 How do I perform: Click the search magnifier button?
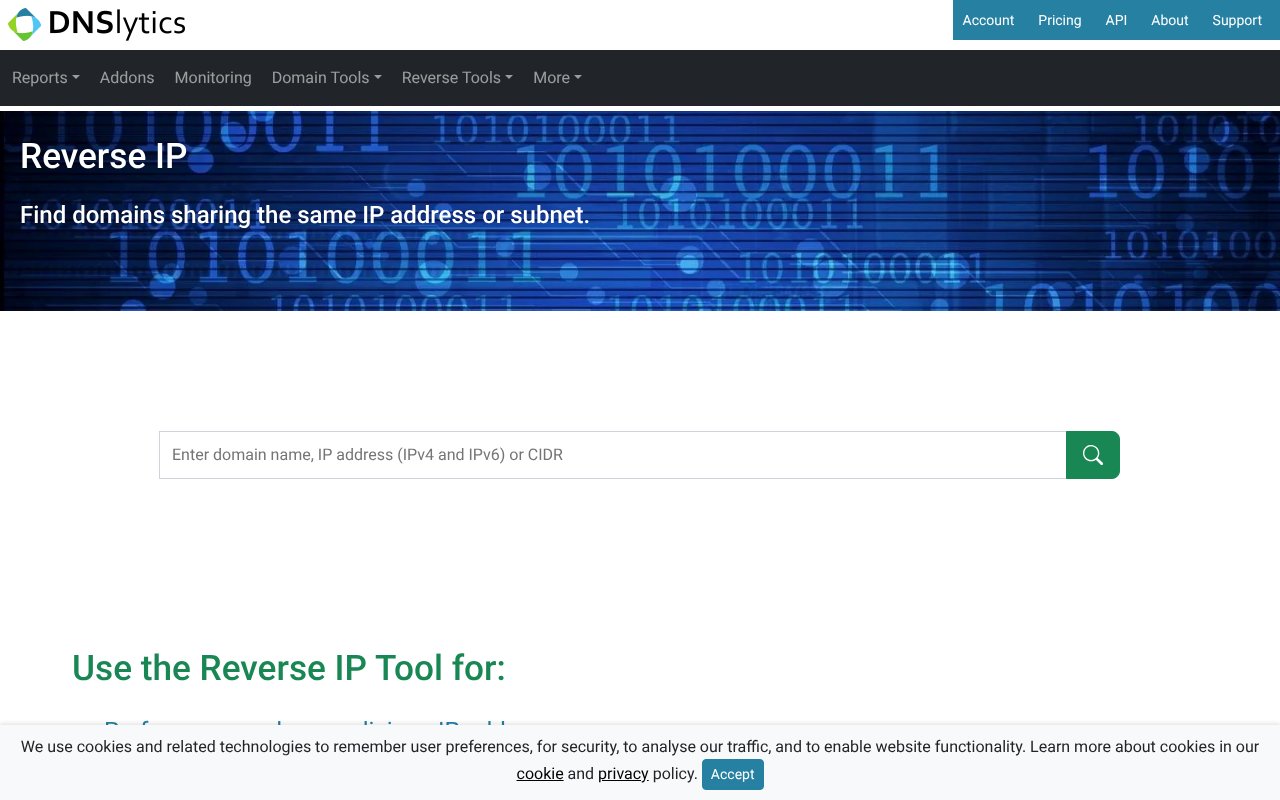click(1092, 455)
